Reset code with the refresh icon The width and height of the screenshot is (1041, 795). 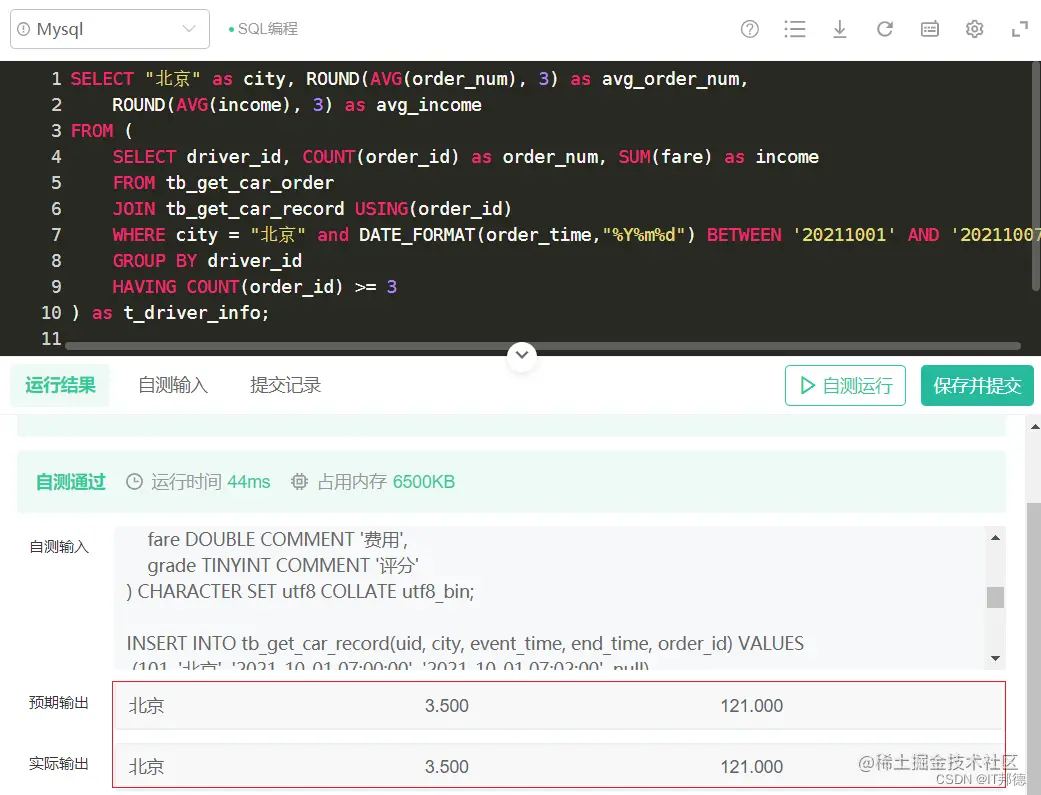coord(885,29)
